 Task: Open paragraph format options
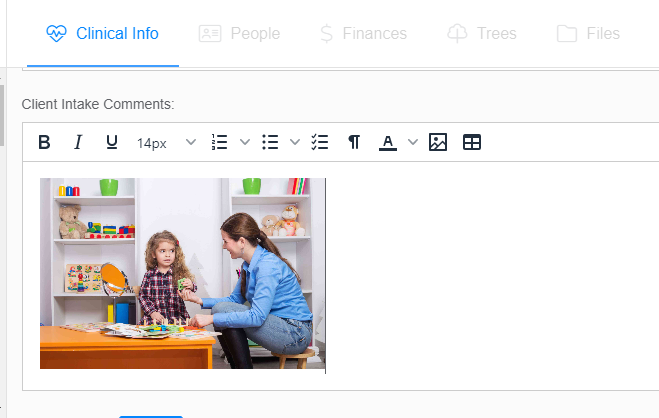(x=354, y=142)
